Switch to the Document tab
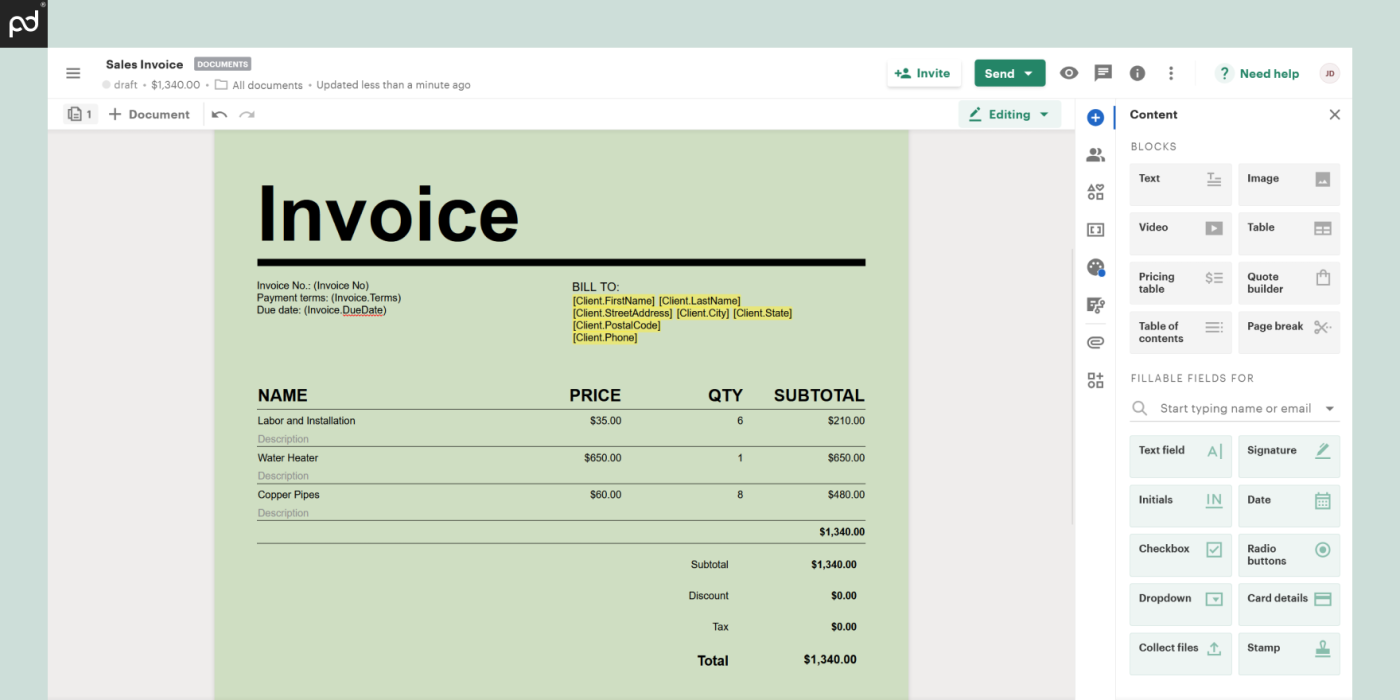Viewport: 1400px width, 700px height. 148,114
